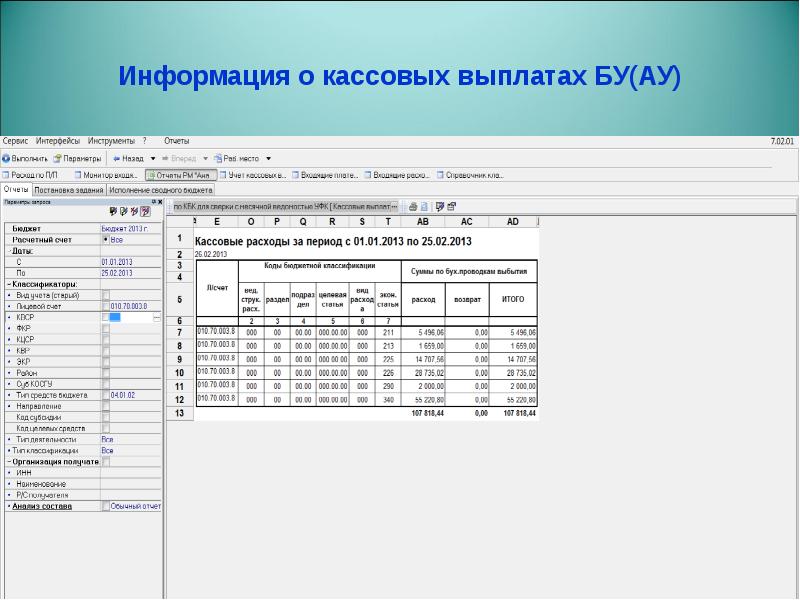The height and width of the screenshot is (600, 800).
Task: Click the Монитор входя... window button
Action: (x=106, y=174)
